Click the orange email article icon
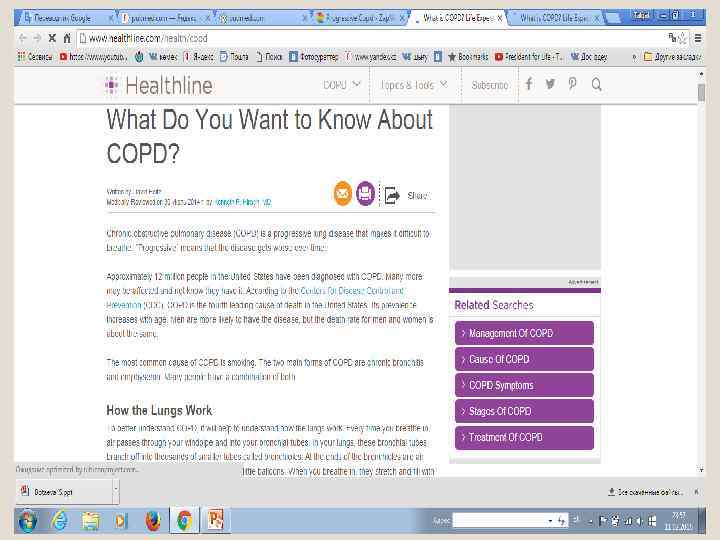Image resolution: width=720 pixels, height=540 pixels. click(343, 193)
